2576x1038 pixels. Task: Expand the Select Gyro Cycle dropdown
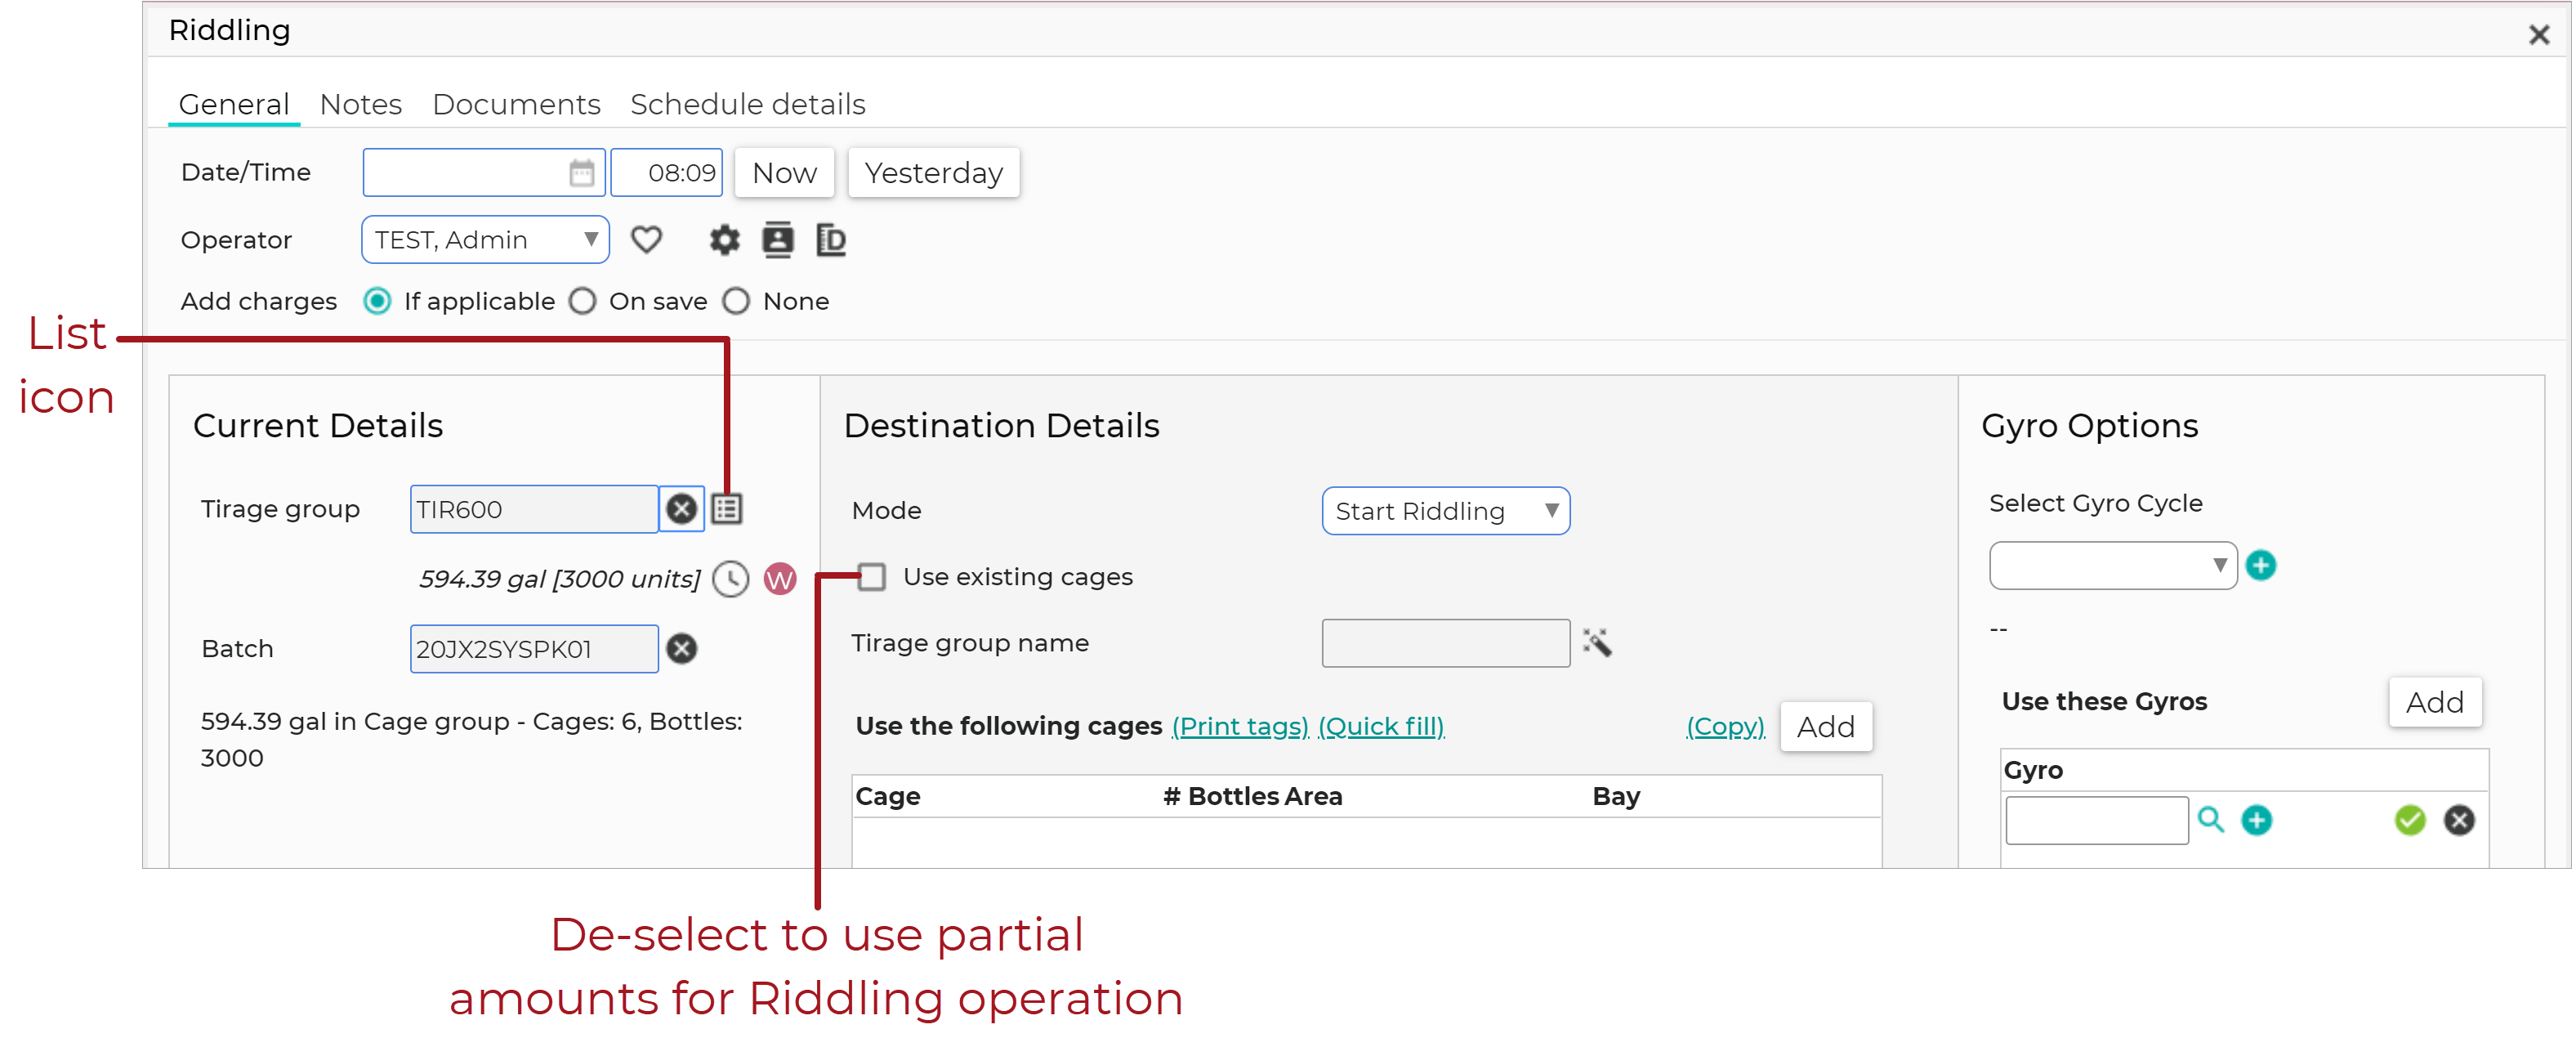pos(2112,565)
